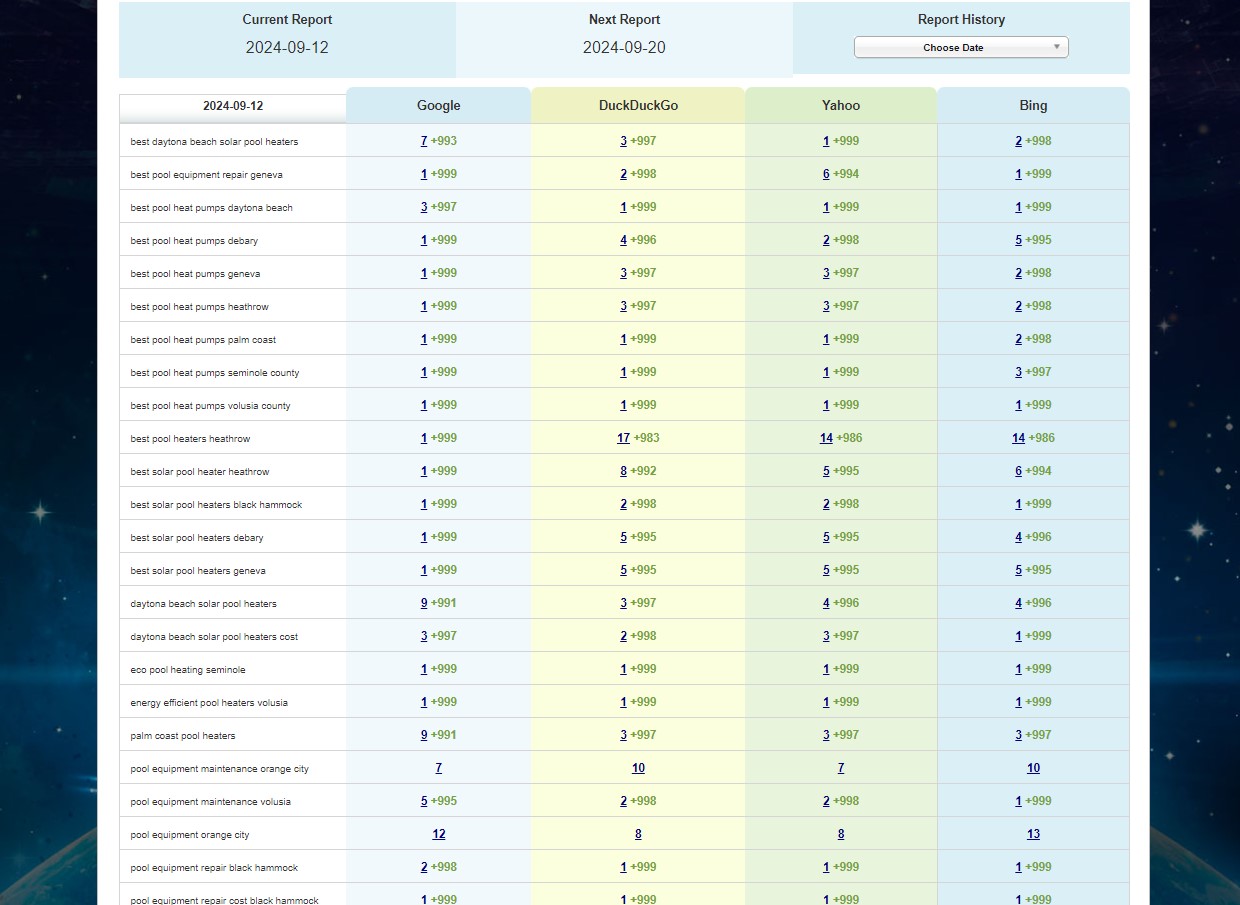Click keyword 'best pool equipment repair geneva'
This screenshot has height=905, width=1240.
coord(206,175)
